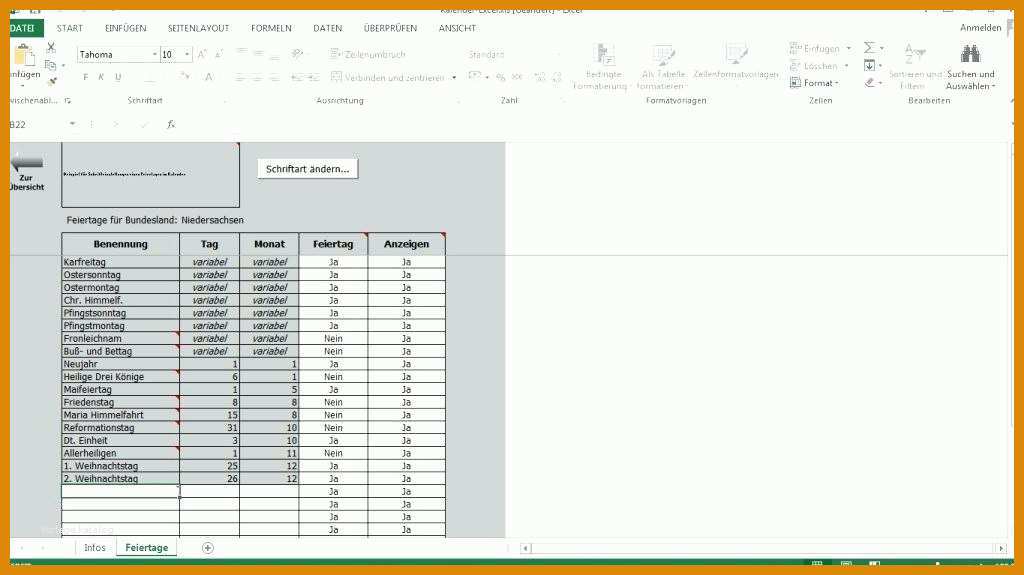Image resolution: width=1024 pixels, height=575 pixels.
Task: Click the Fronleichnam cell
Action: pos(120,338)
